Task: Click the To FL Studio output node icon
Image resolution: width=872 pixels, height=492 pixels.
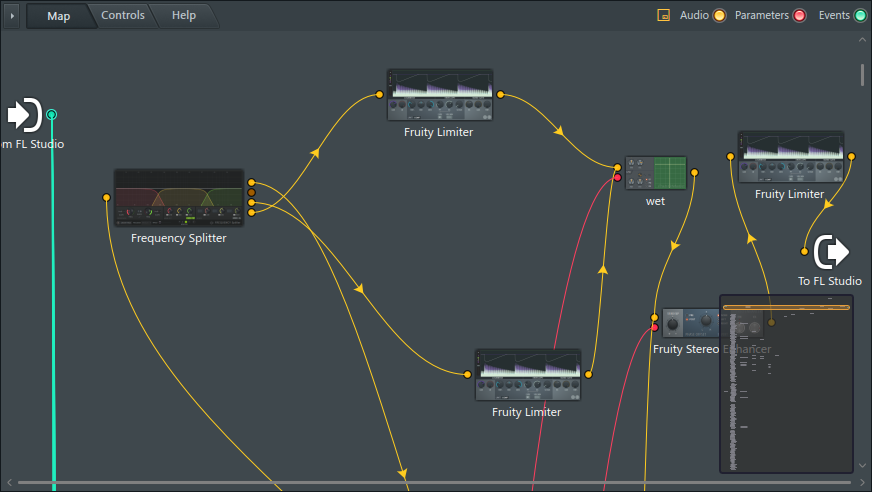Action: point(830,252)
